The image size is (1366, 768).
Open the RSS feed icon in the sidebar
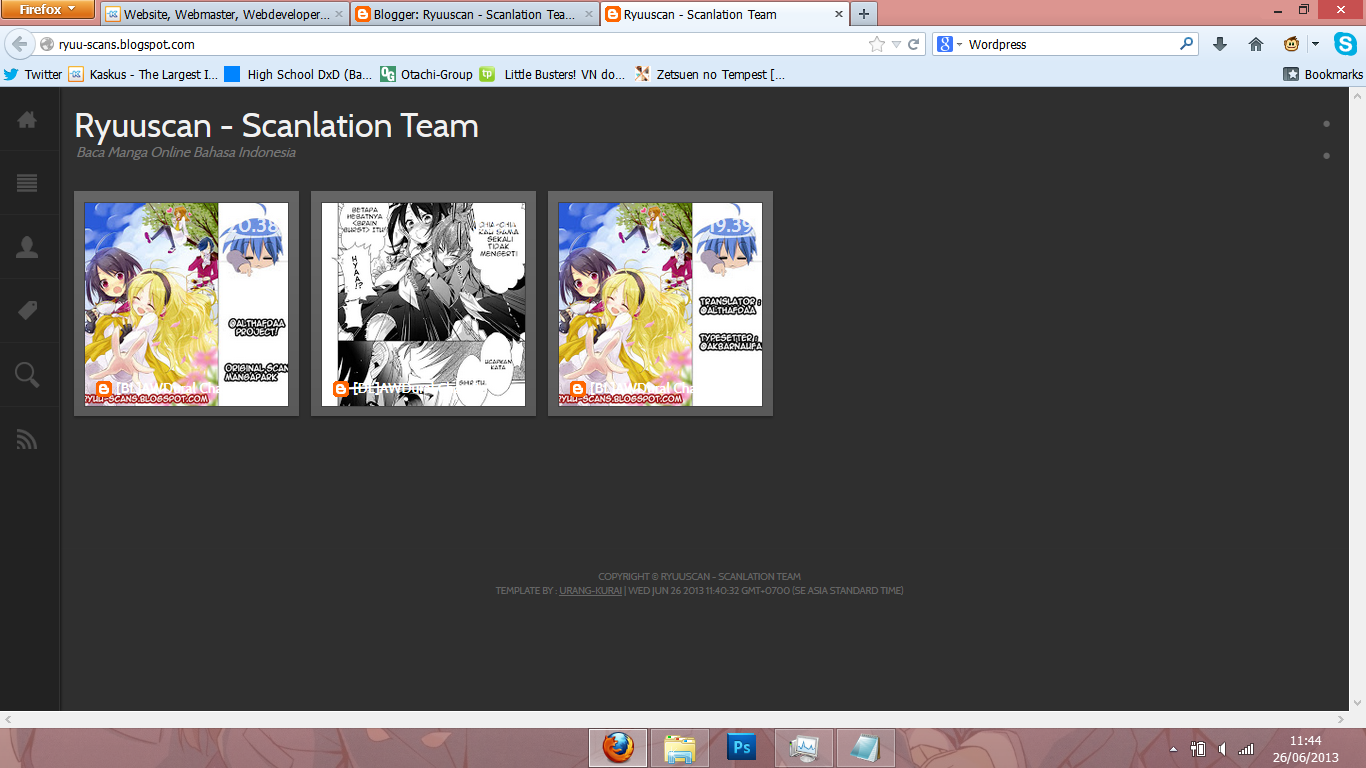pos(27,439)
